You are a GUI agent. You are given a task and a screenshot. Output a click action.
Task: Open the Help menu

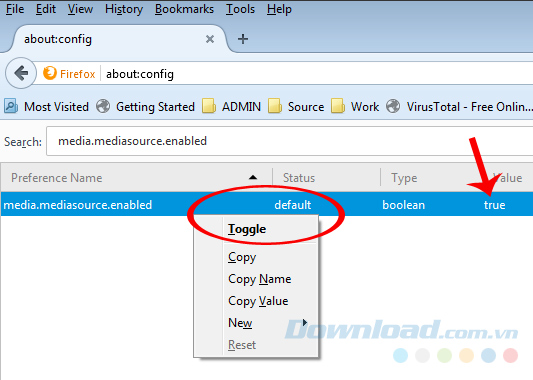coord(279,9)
